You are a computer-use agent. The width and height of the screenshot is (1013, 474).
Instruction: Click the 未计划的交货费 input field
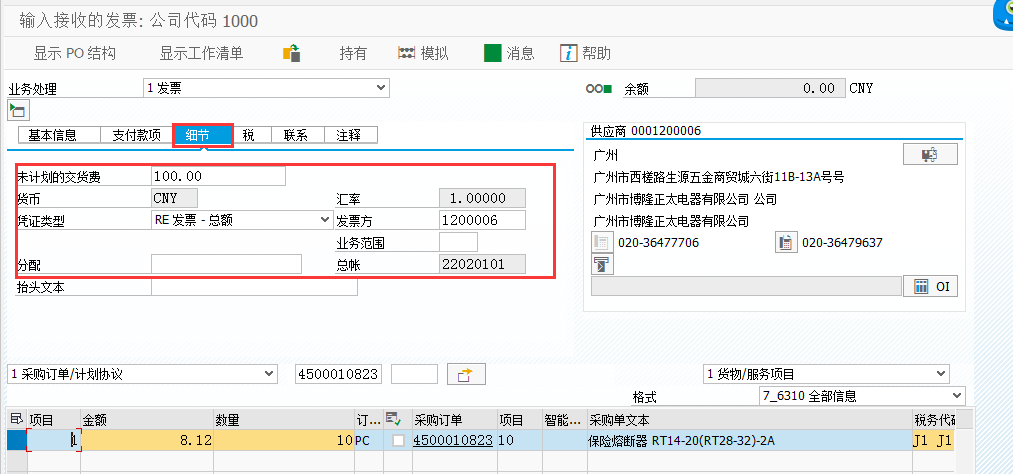tap(218, 176)
